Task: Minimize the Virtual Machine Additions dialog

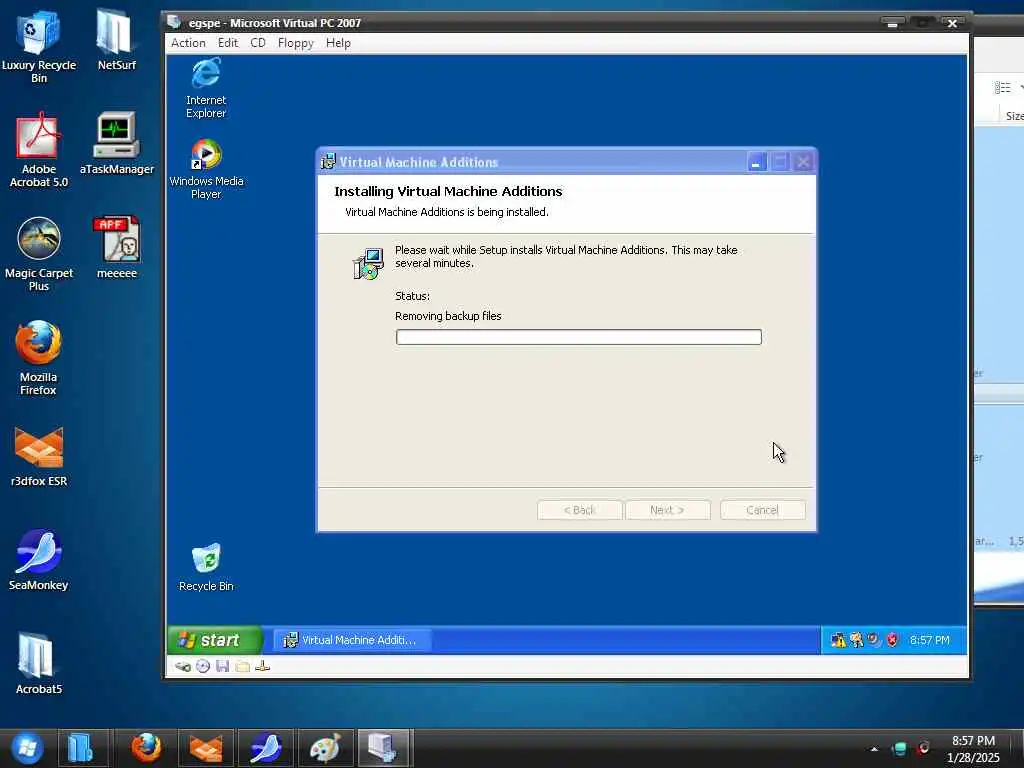Action: [x=756, y=162]
